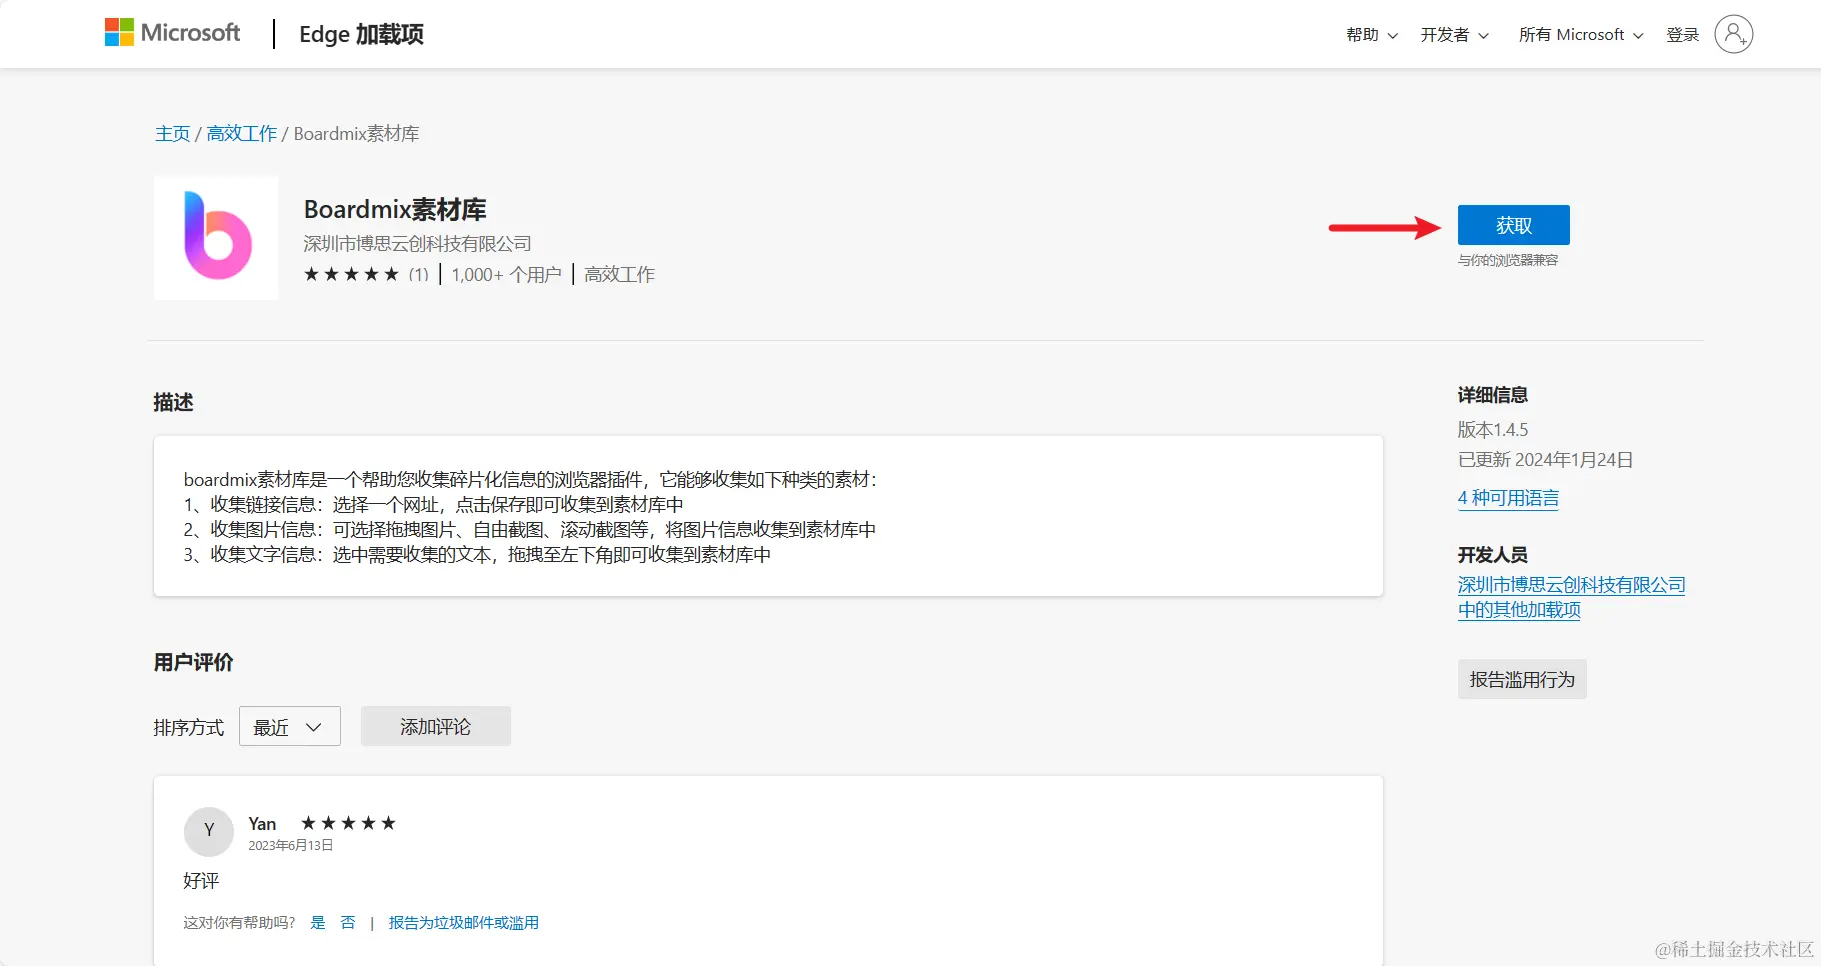The width and height of the screenshot is (1821, 966).
Task: Mark review as not helpful with 否
Action: tap(348, 923)
